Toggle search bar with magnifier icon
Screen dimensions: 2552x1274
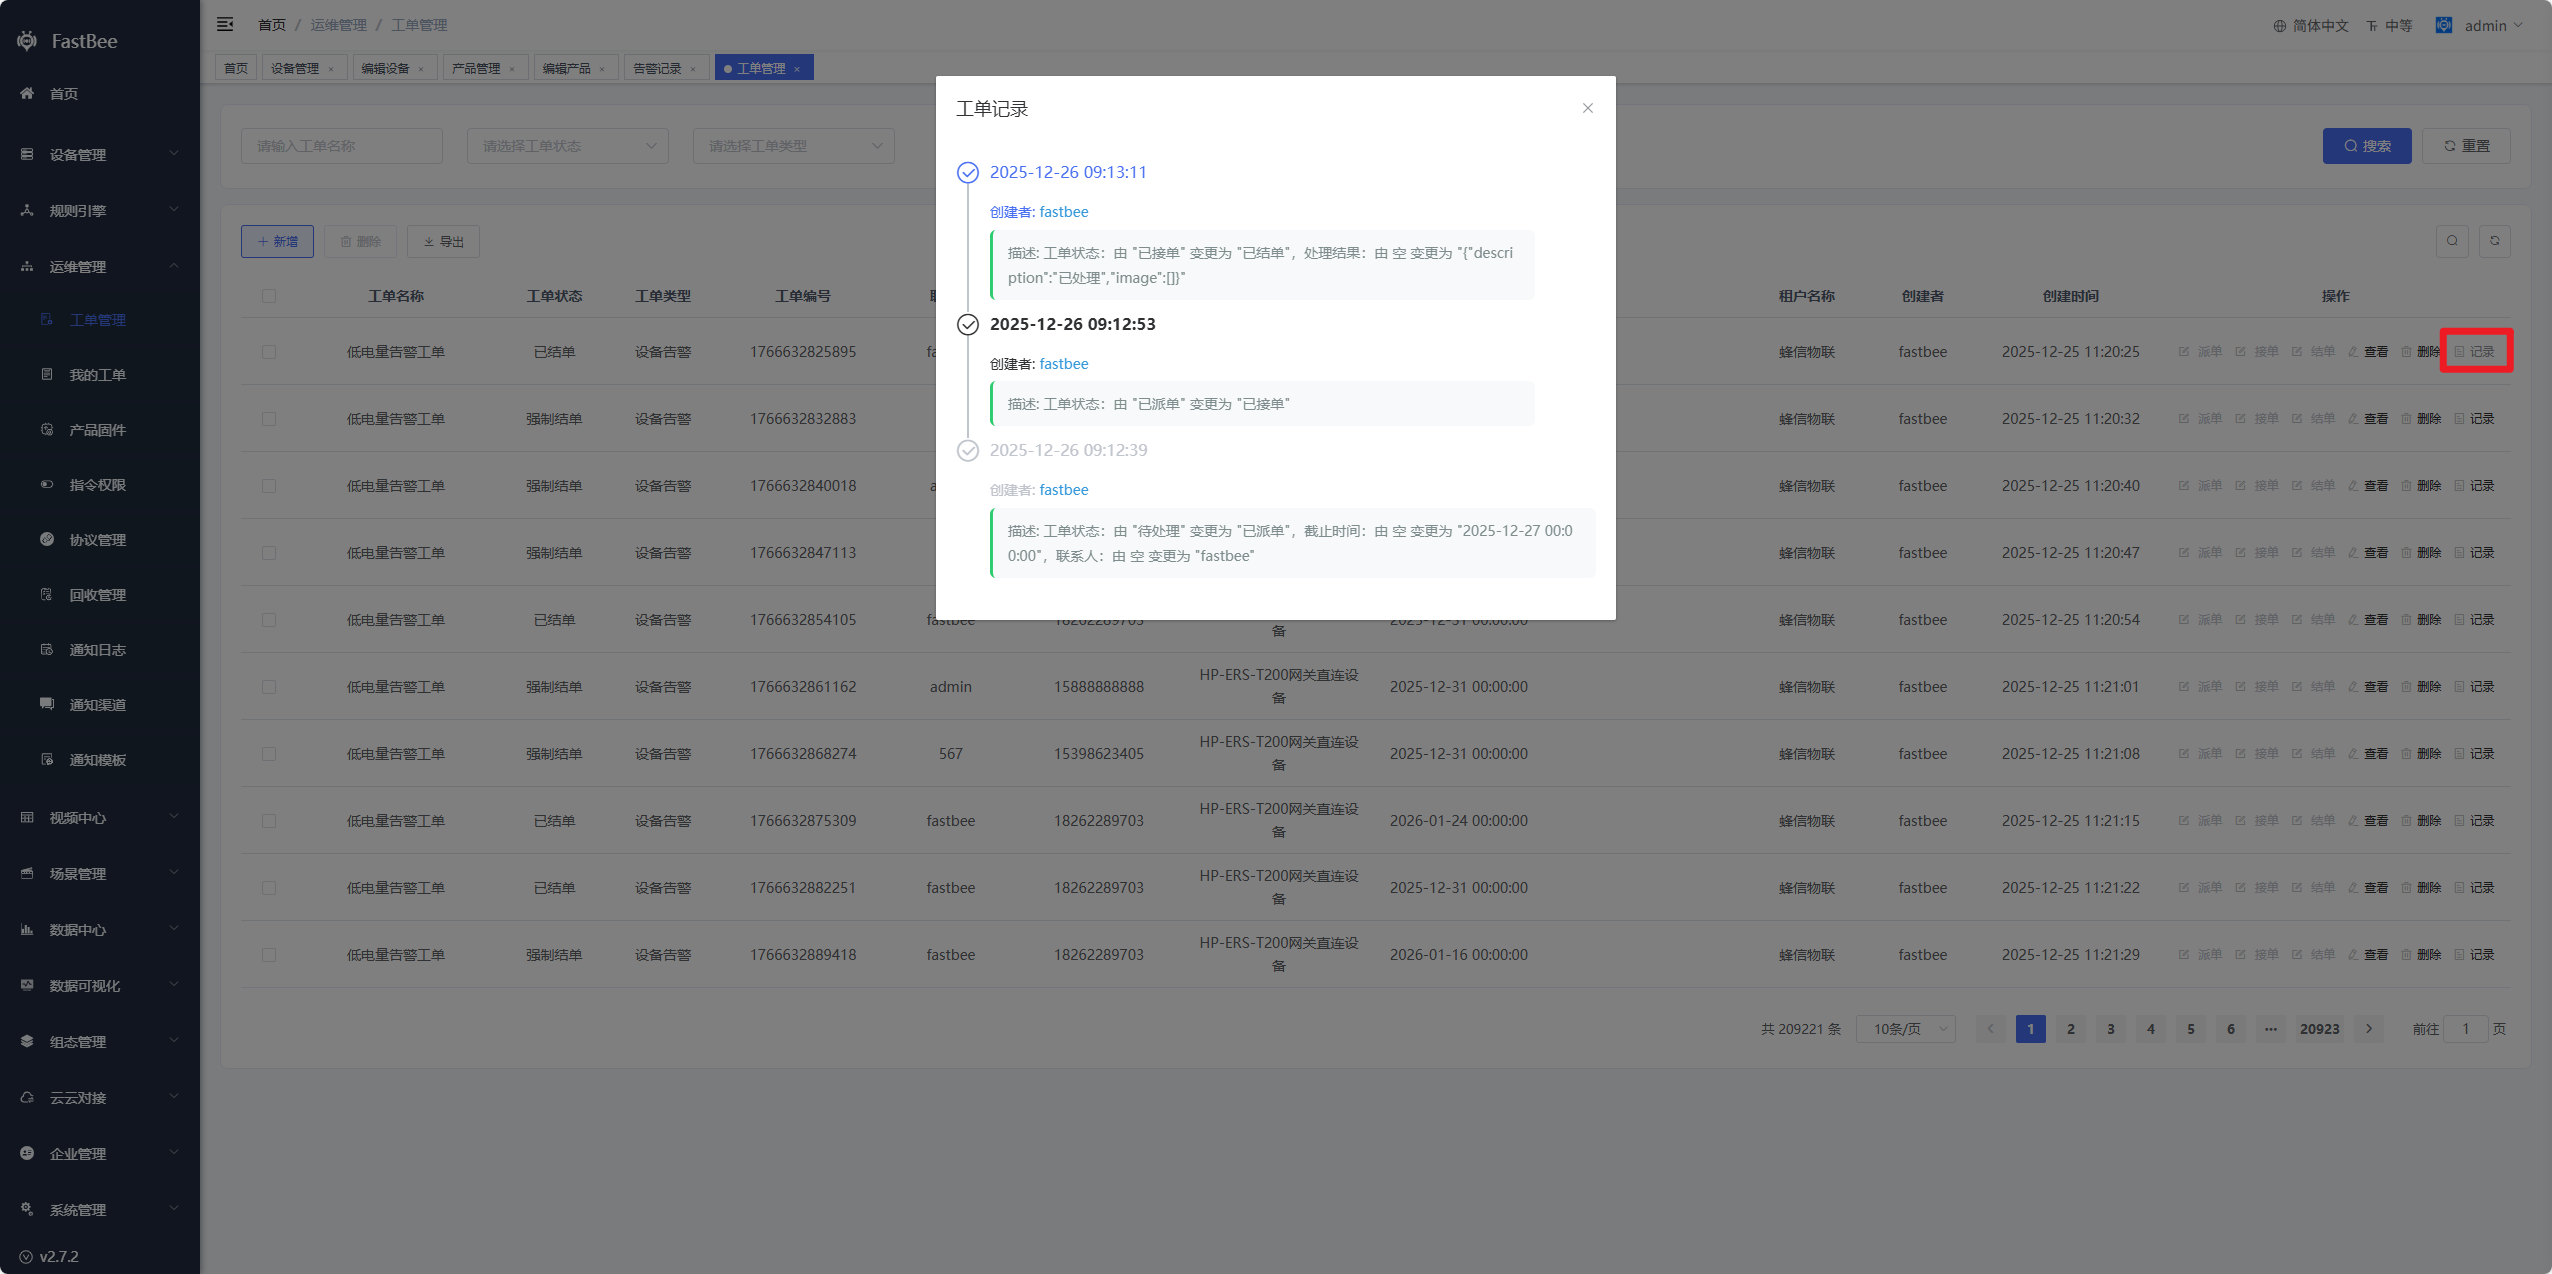coord(2452,241)
